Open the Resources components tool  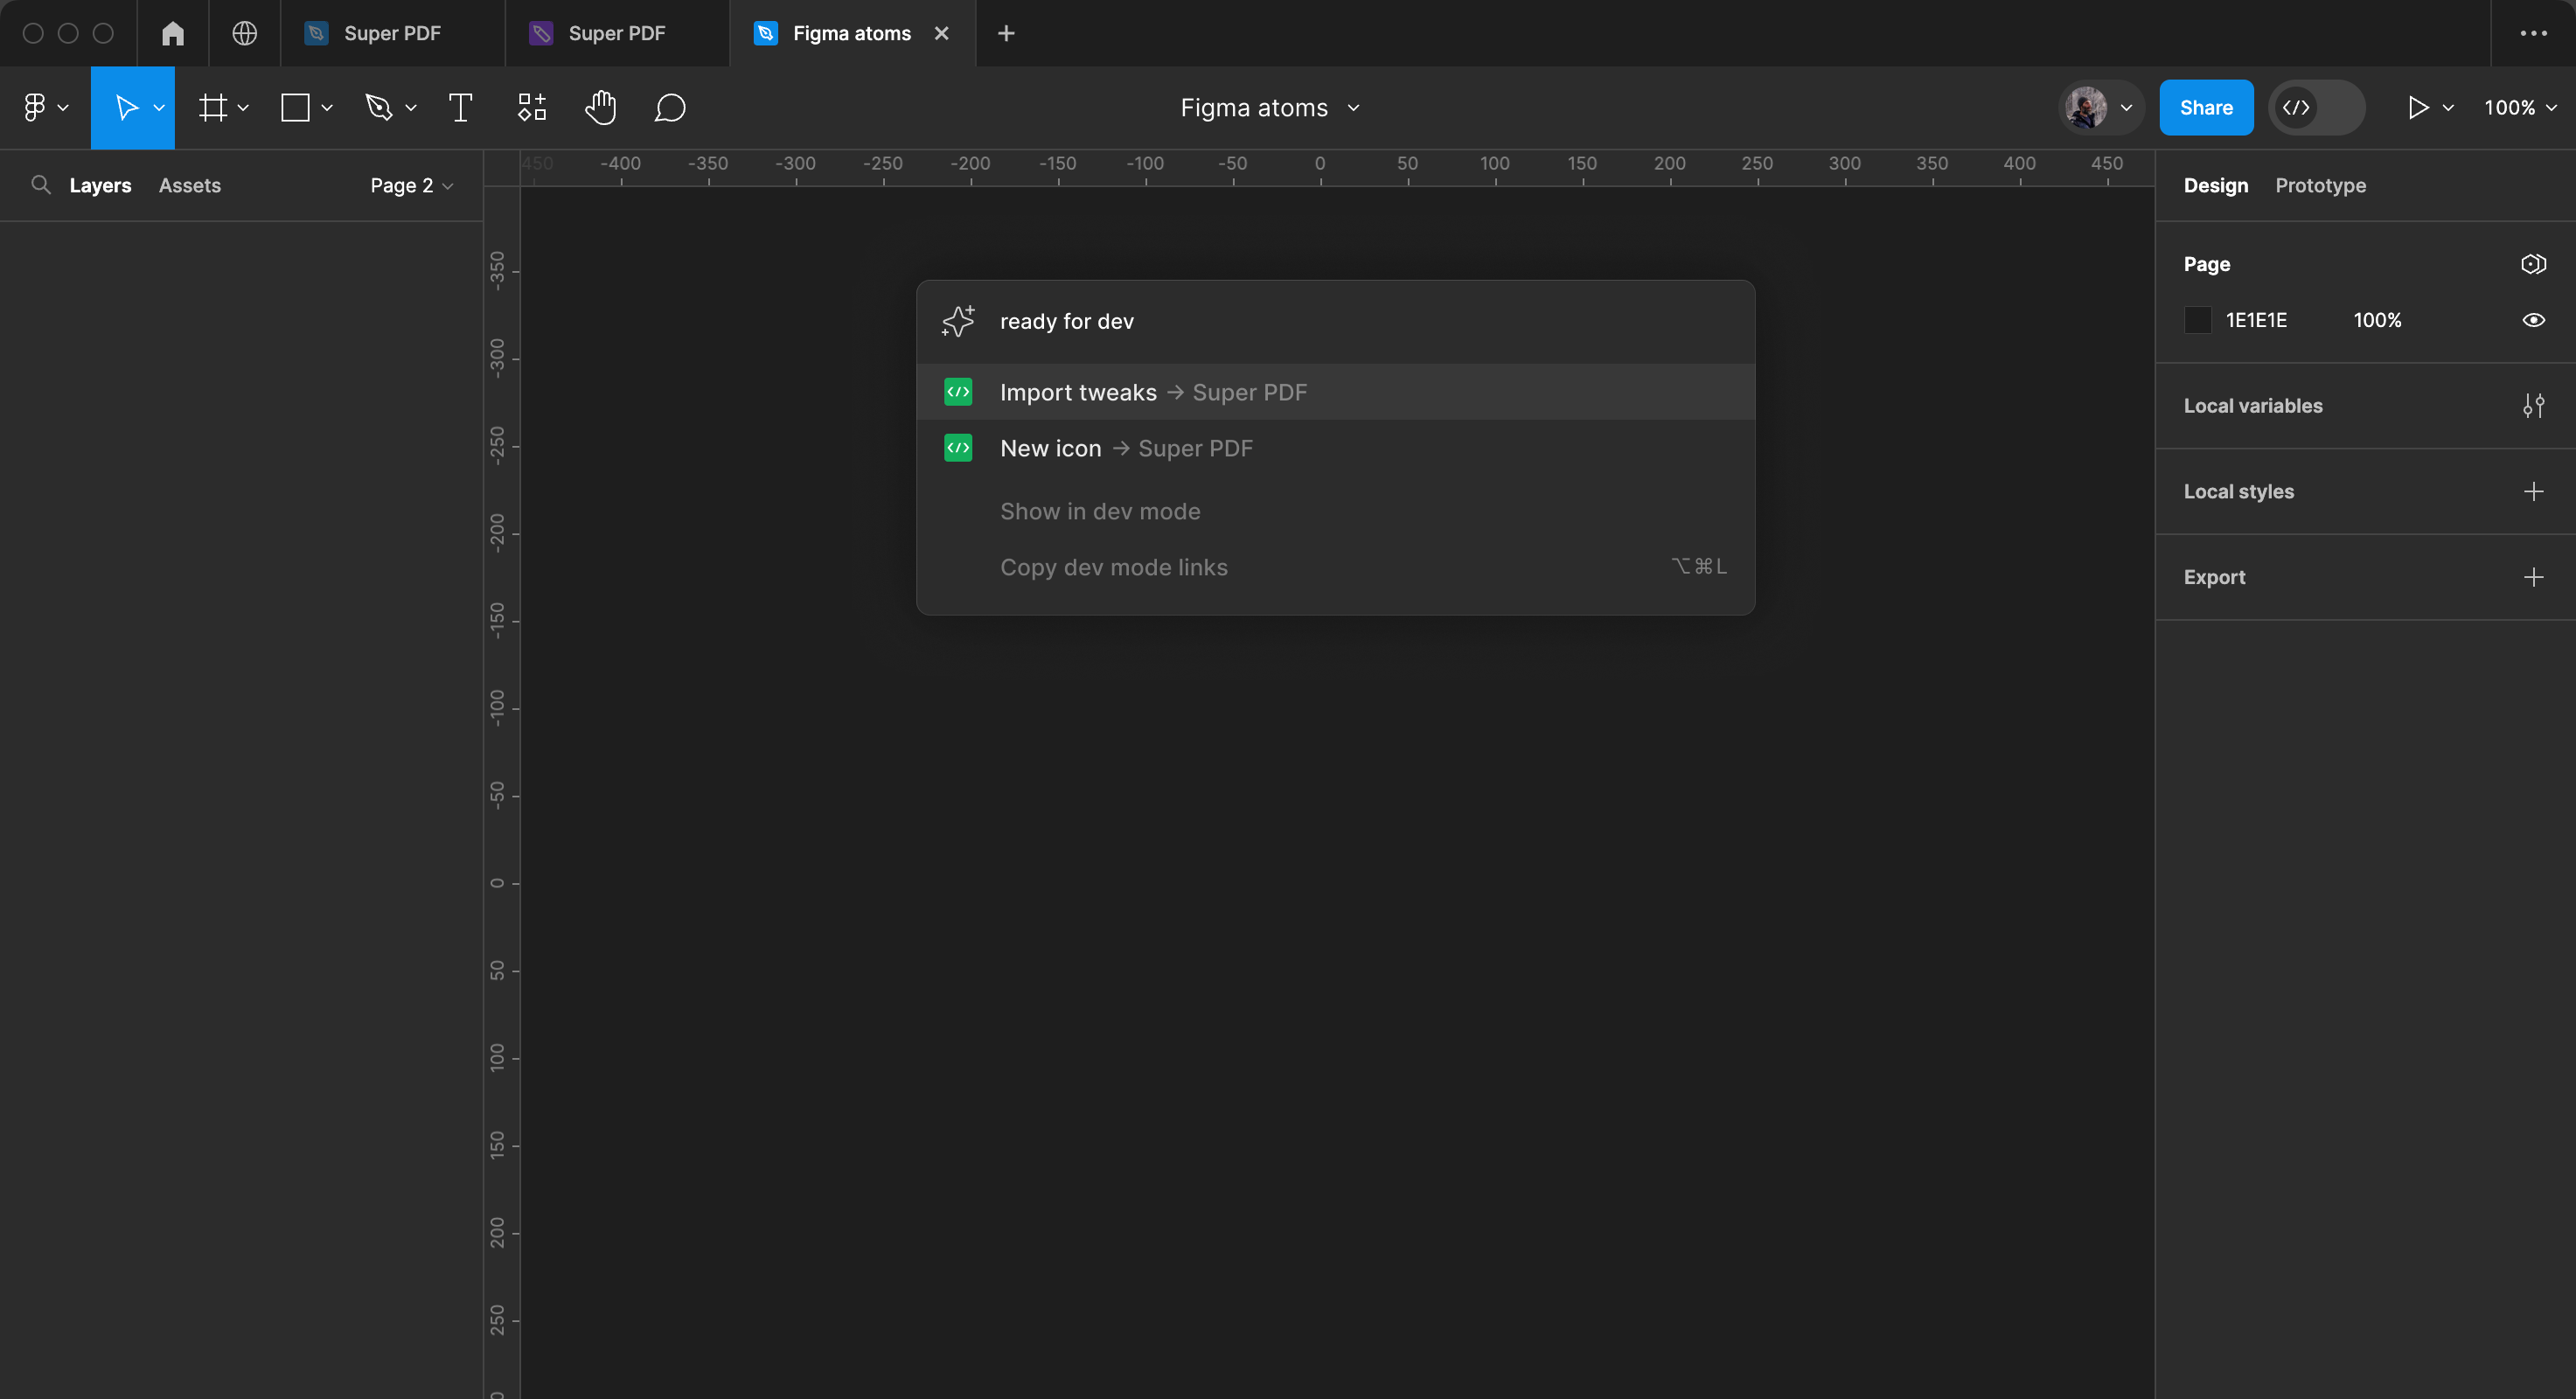[532, 107]
